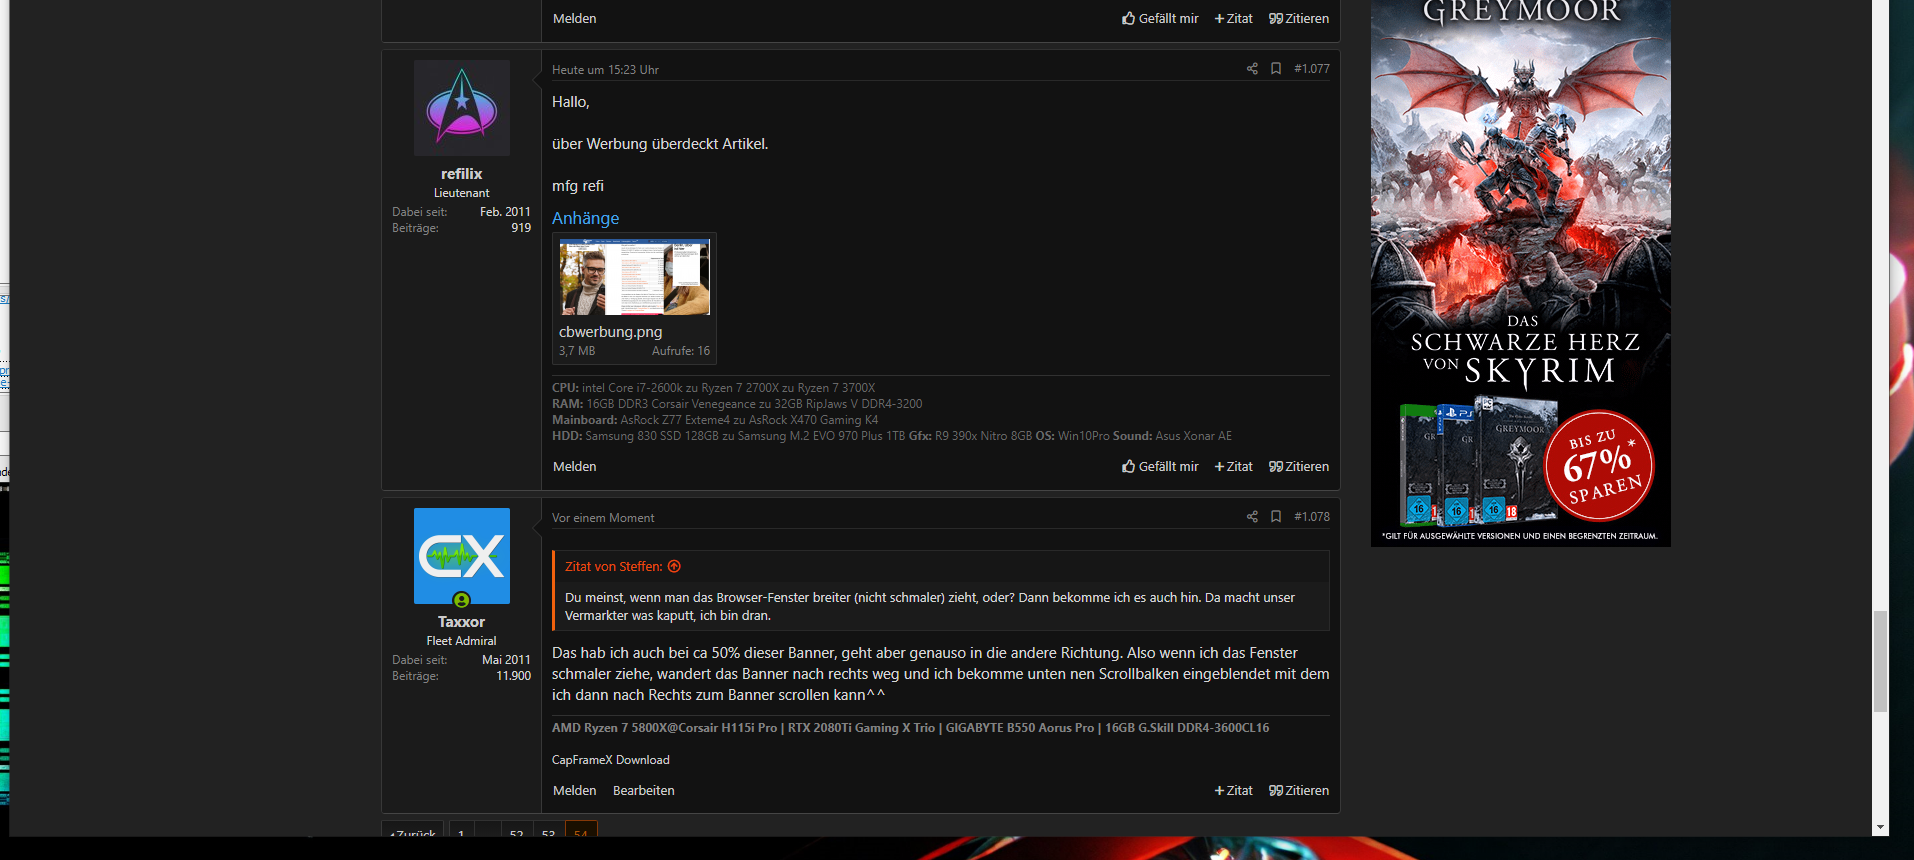Image resolution: width=1914 pixels, height=860 pixels.
Task: Add refilix's post via +Zitat
Action: coord(1233,467)
